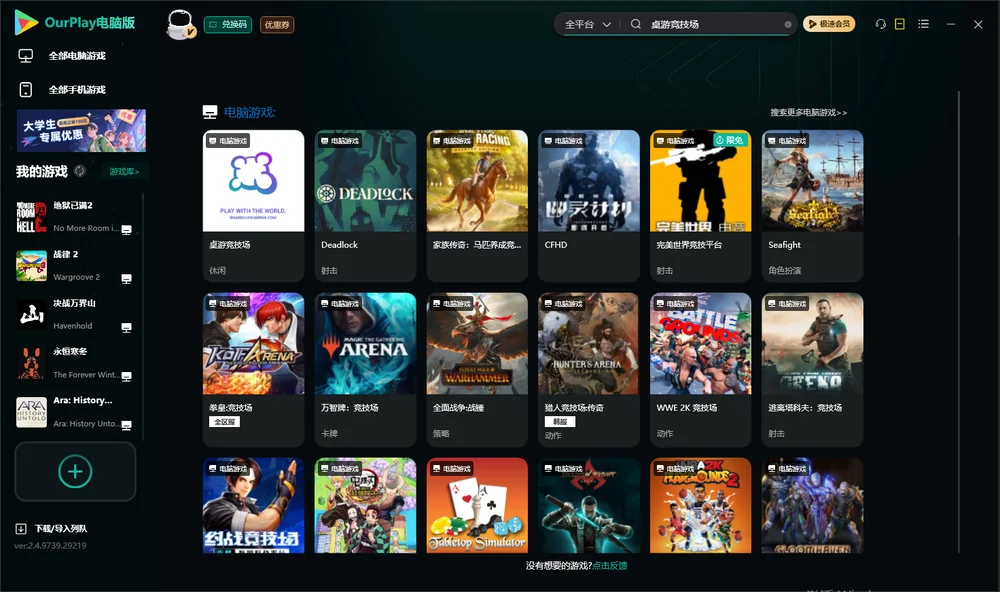
Task: Open the list menu icon in title bar
Action: (x=923, y=24)
